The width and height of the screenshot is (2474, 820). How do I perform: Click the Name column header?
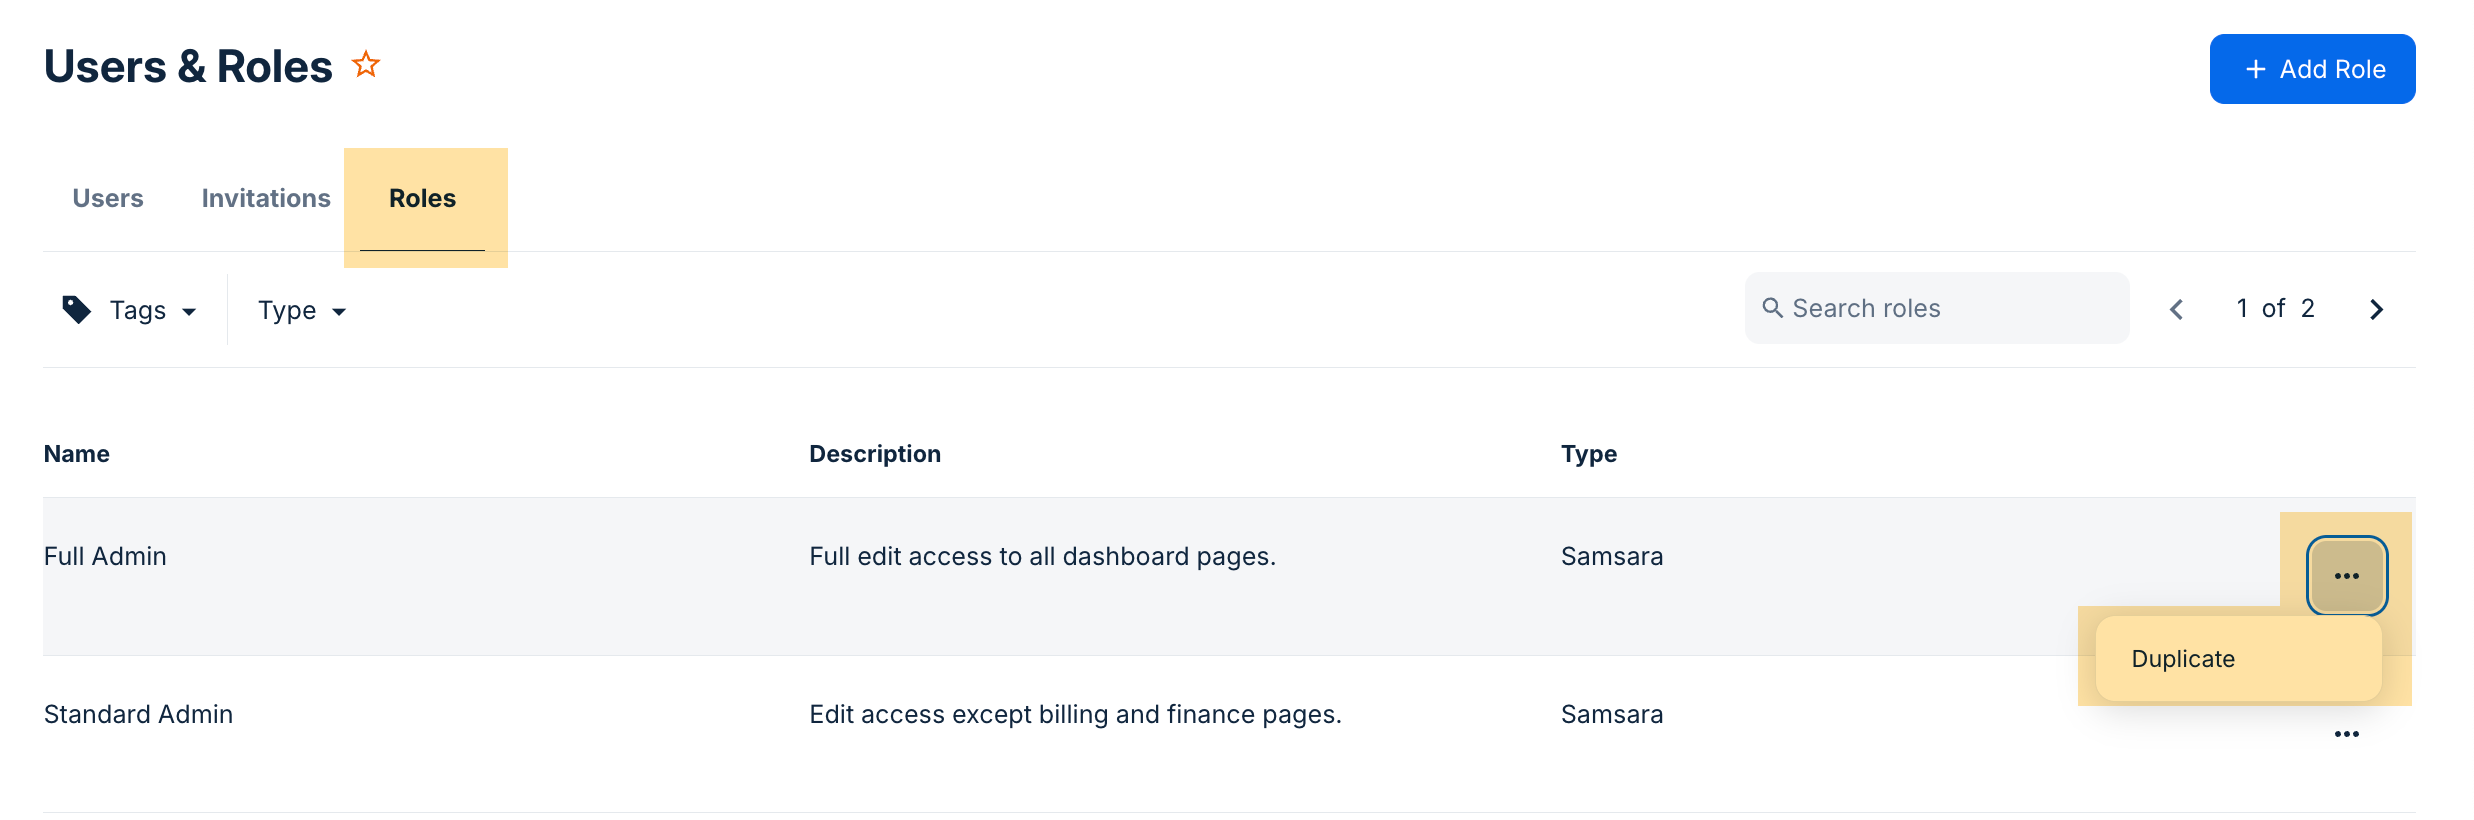tap(77, 454)
